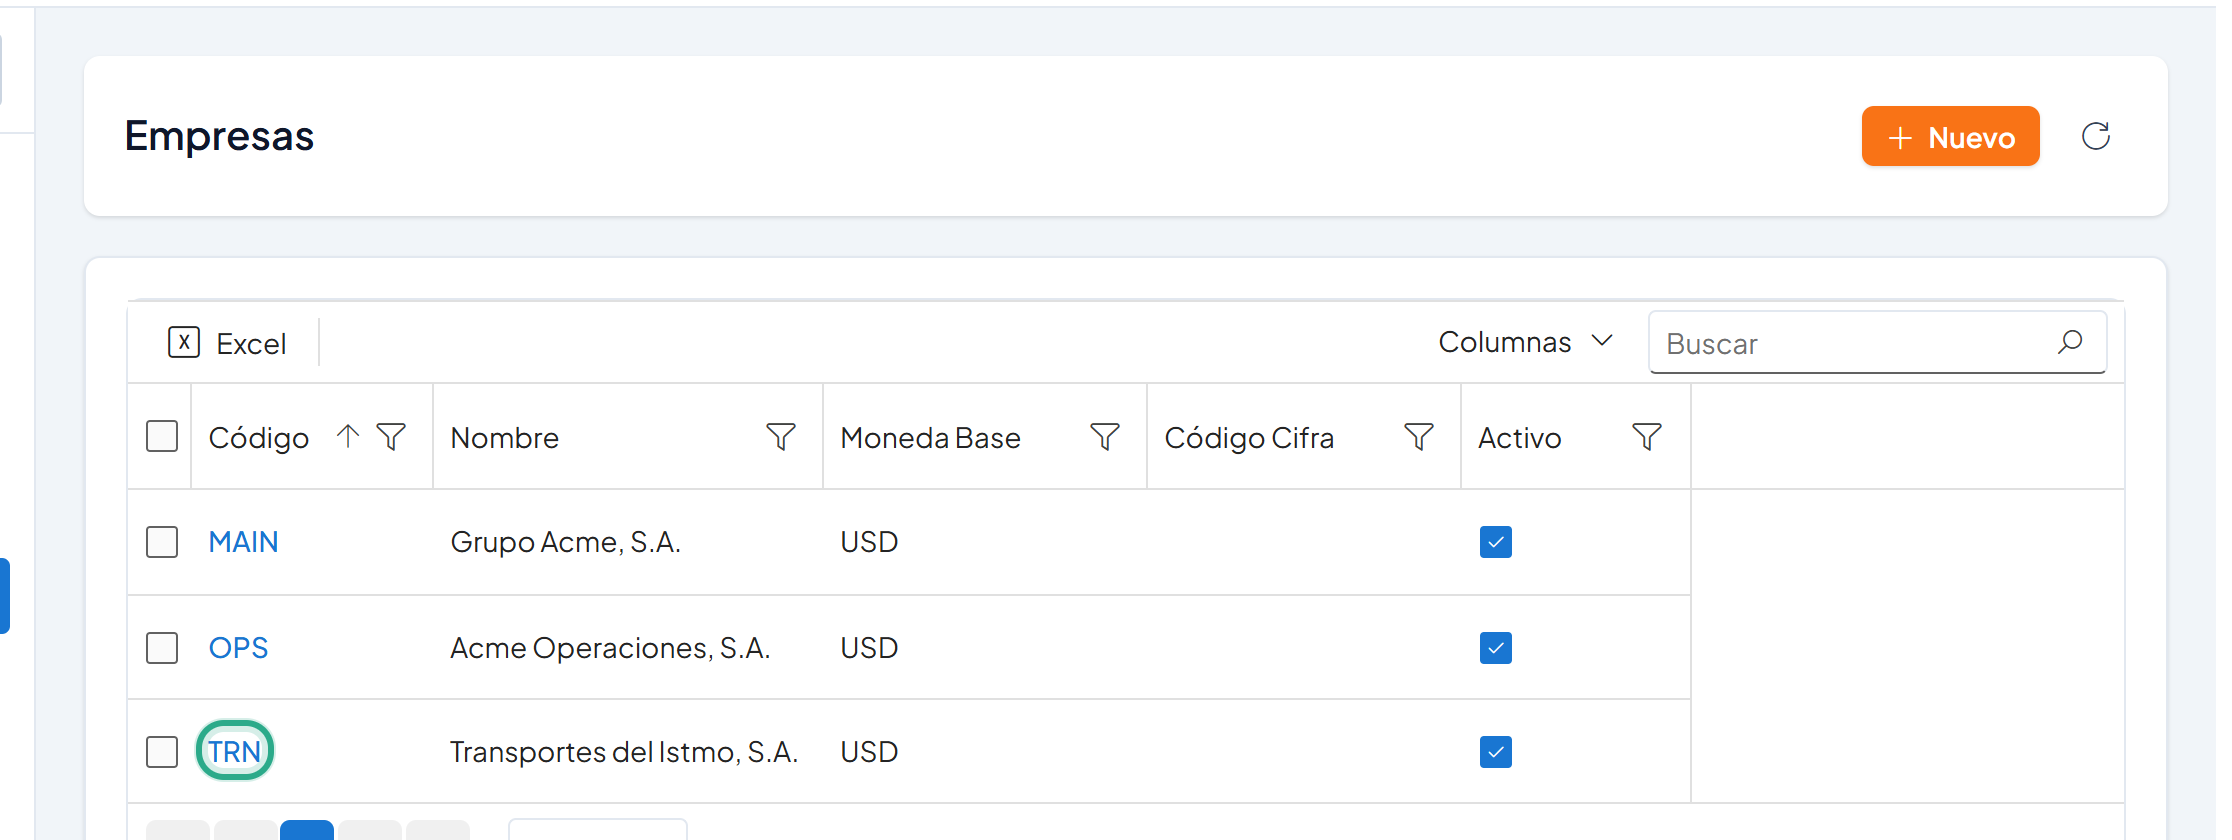Open the Moneda Base column filter
Image resolution: width=2232 pixels, height=840 pixels.
1105,437
